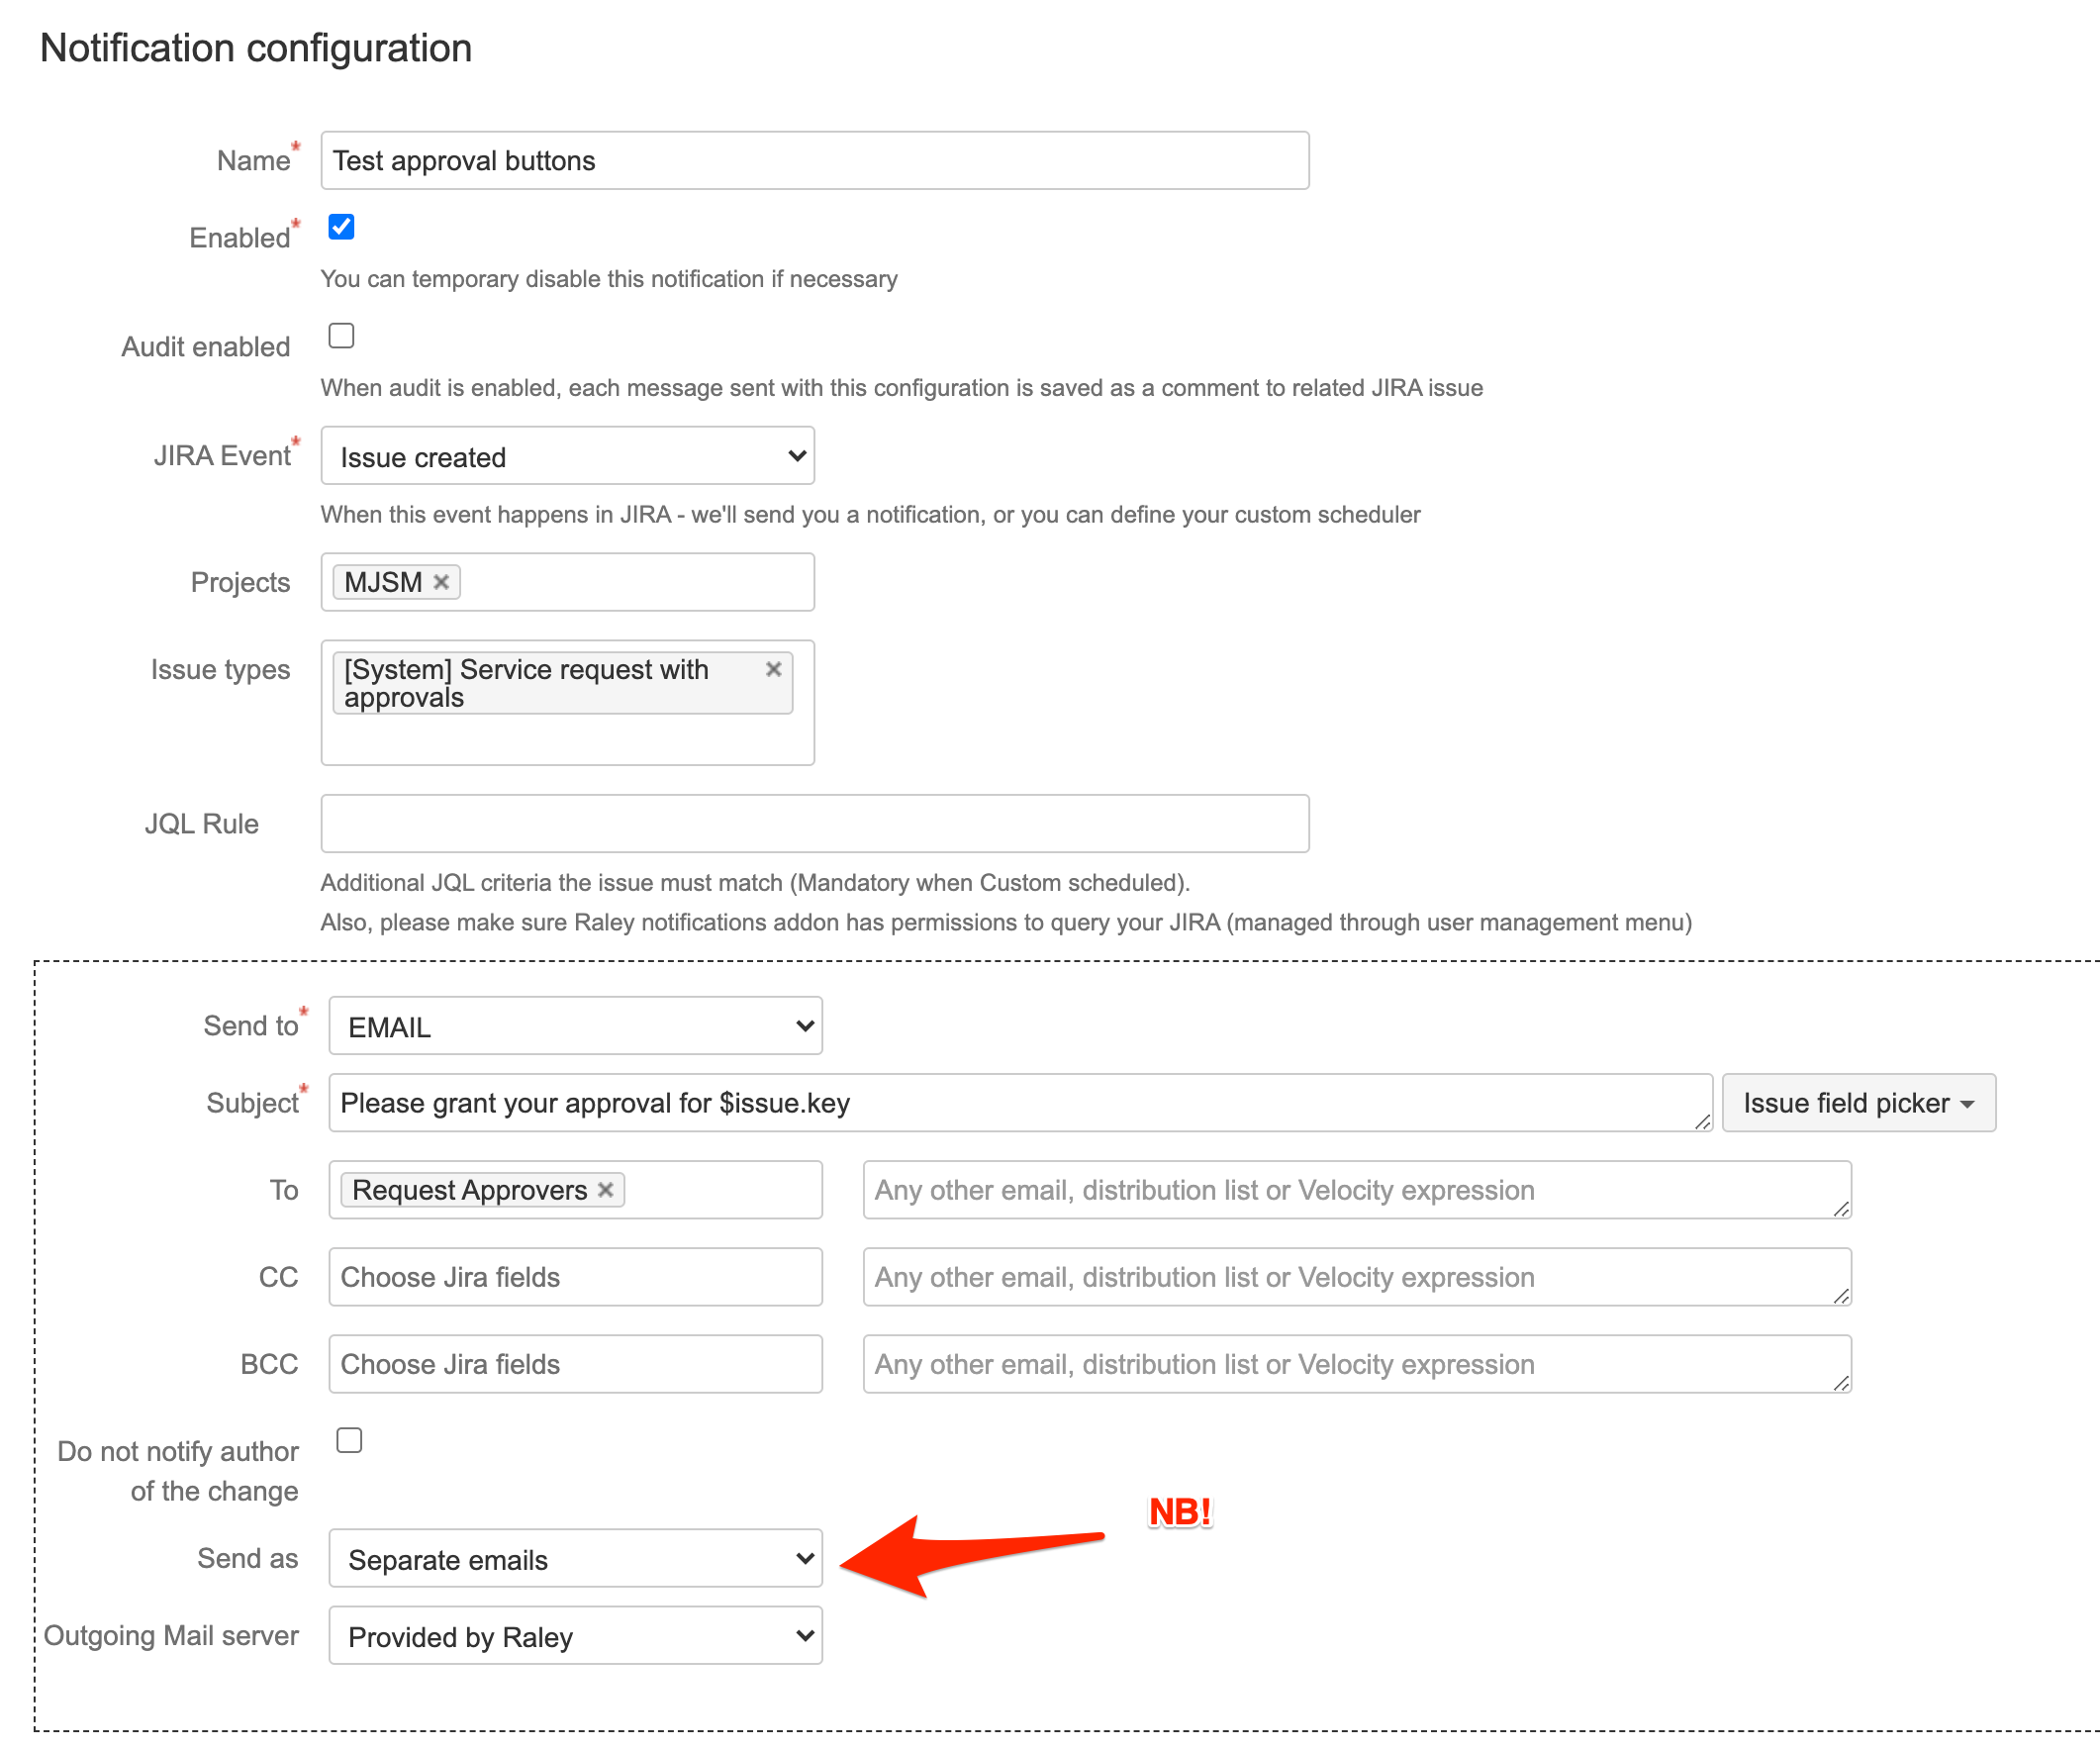Remove the MJSM project tag

(x=441, y=582)
